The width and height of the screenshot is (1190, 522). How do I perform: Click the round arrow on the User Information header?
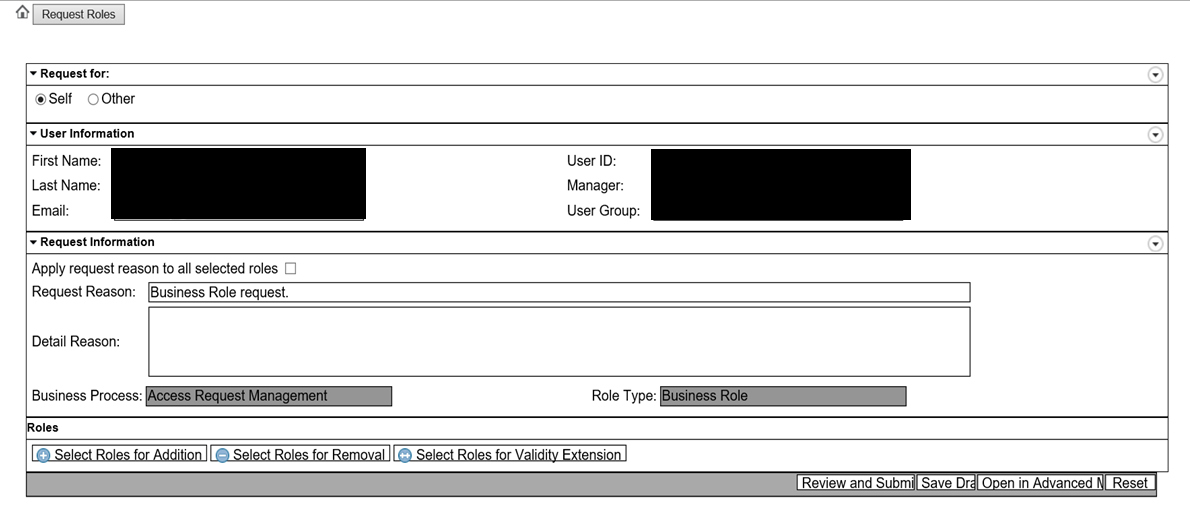point(1155,134)
